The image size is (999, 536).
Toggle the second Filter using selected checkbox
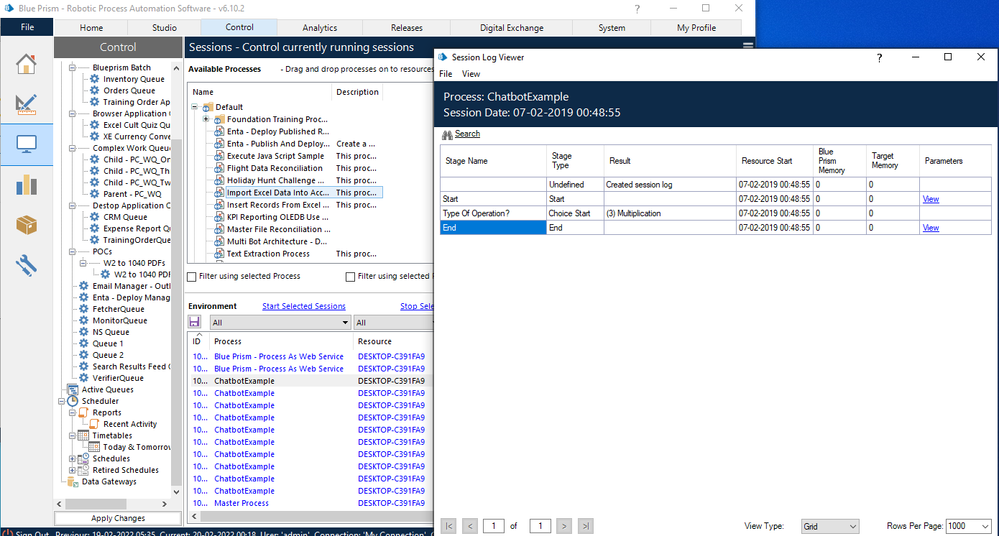[350, 277]
